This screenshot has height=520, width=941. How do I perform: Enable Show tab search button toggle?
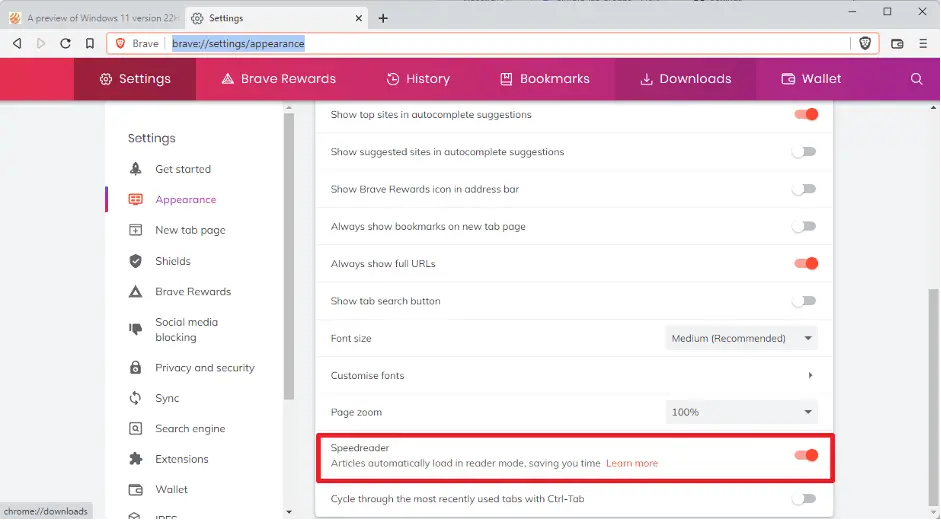[804, 300]
